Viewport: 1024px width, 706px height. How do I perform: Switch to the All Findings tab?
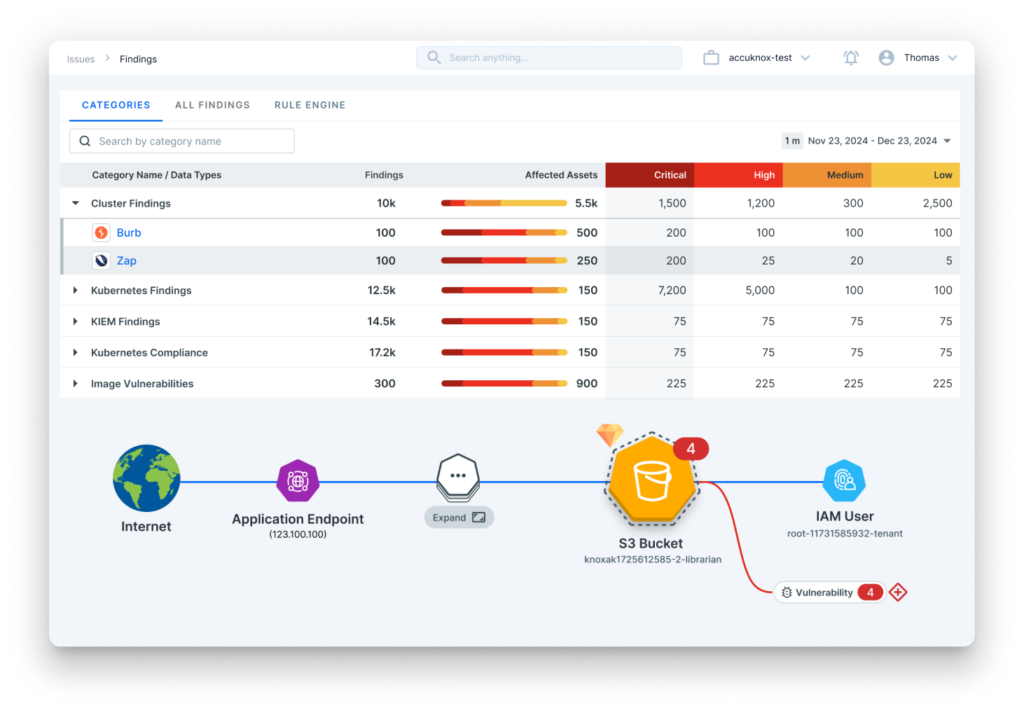pos(212,105)
